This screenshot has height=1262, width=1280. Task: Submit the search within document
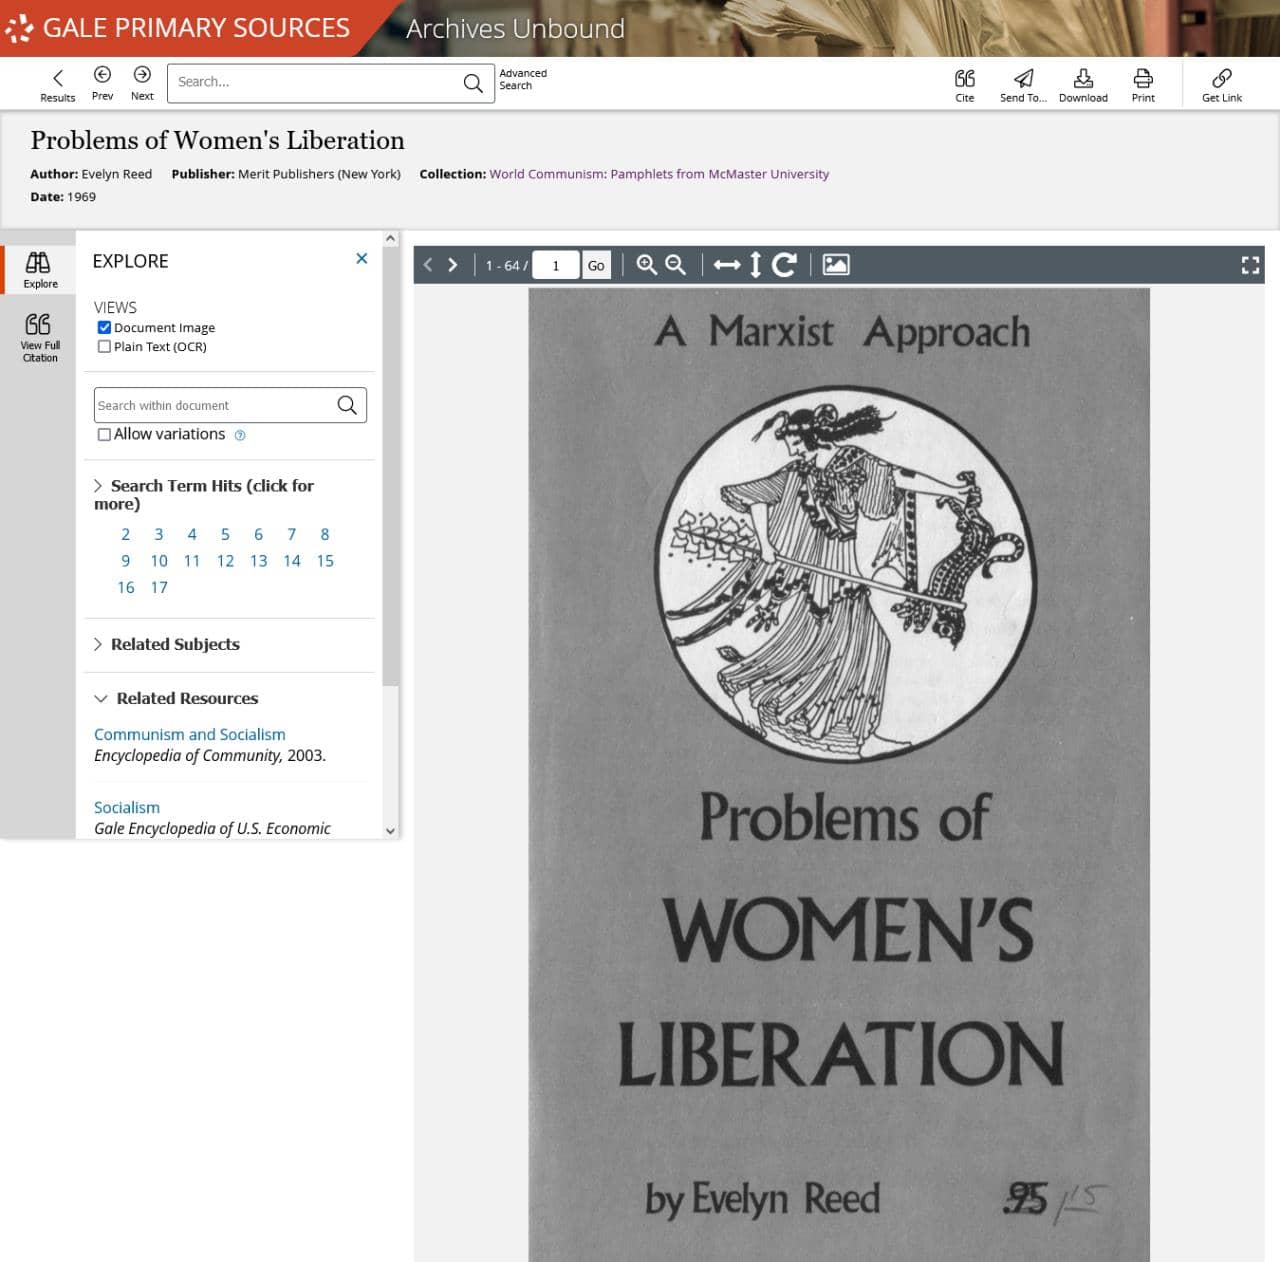click(347, 405)
